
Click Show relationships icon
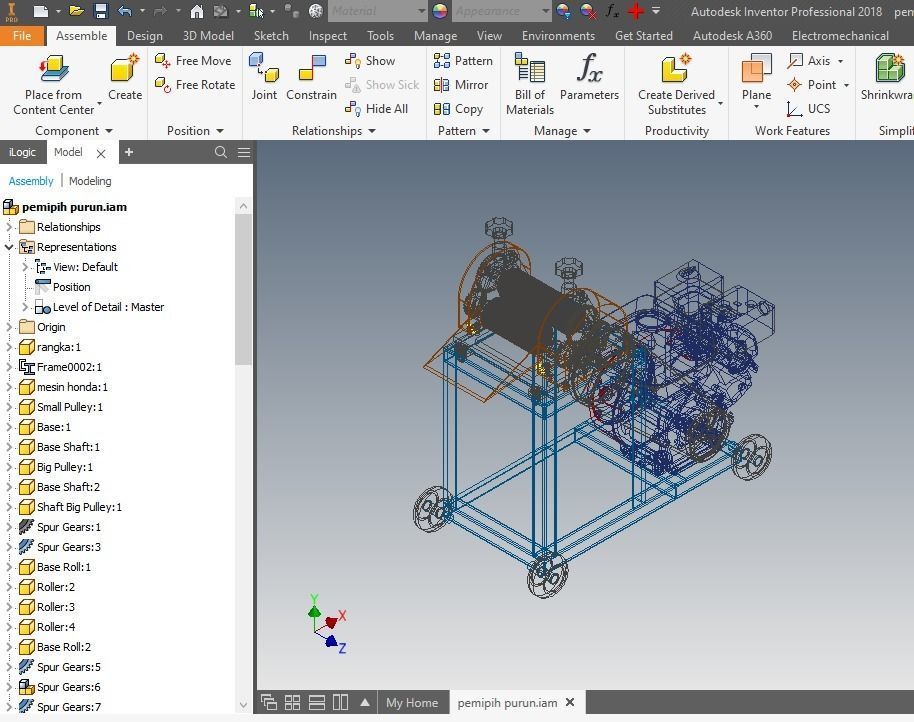[353, 61]
